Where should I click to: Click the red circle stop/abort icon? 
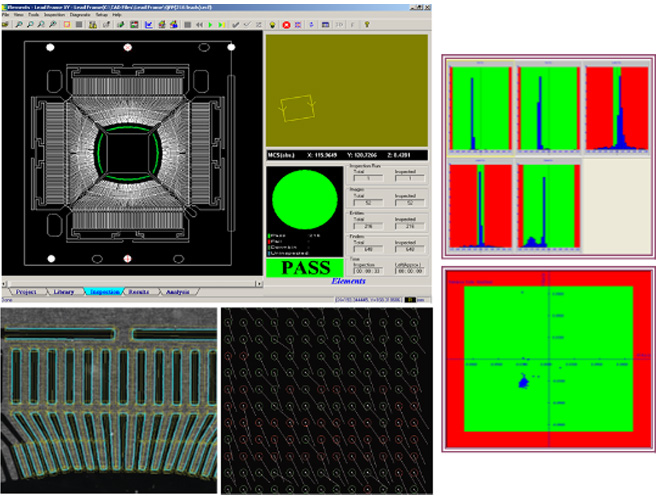[x=286, y=25]
